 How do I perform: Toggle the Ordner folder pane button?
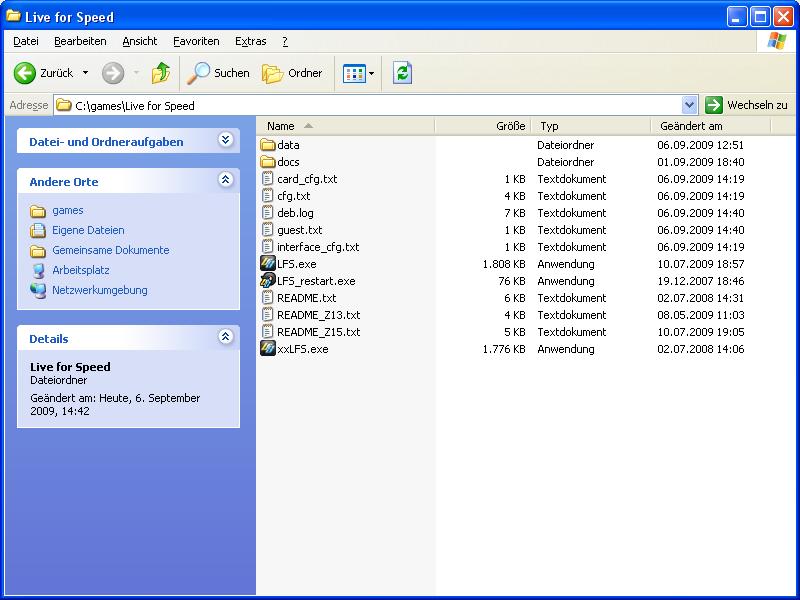pyautogui.click(x=292, y=73)
